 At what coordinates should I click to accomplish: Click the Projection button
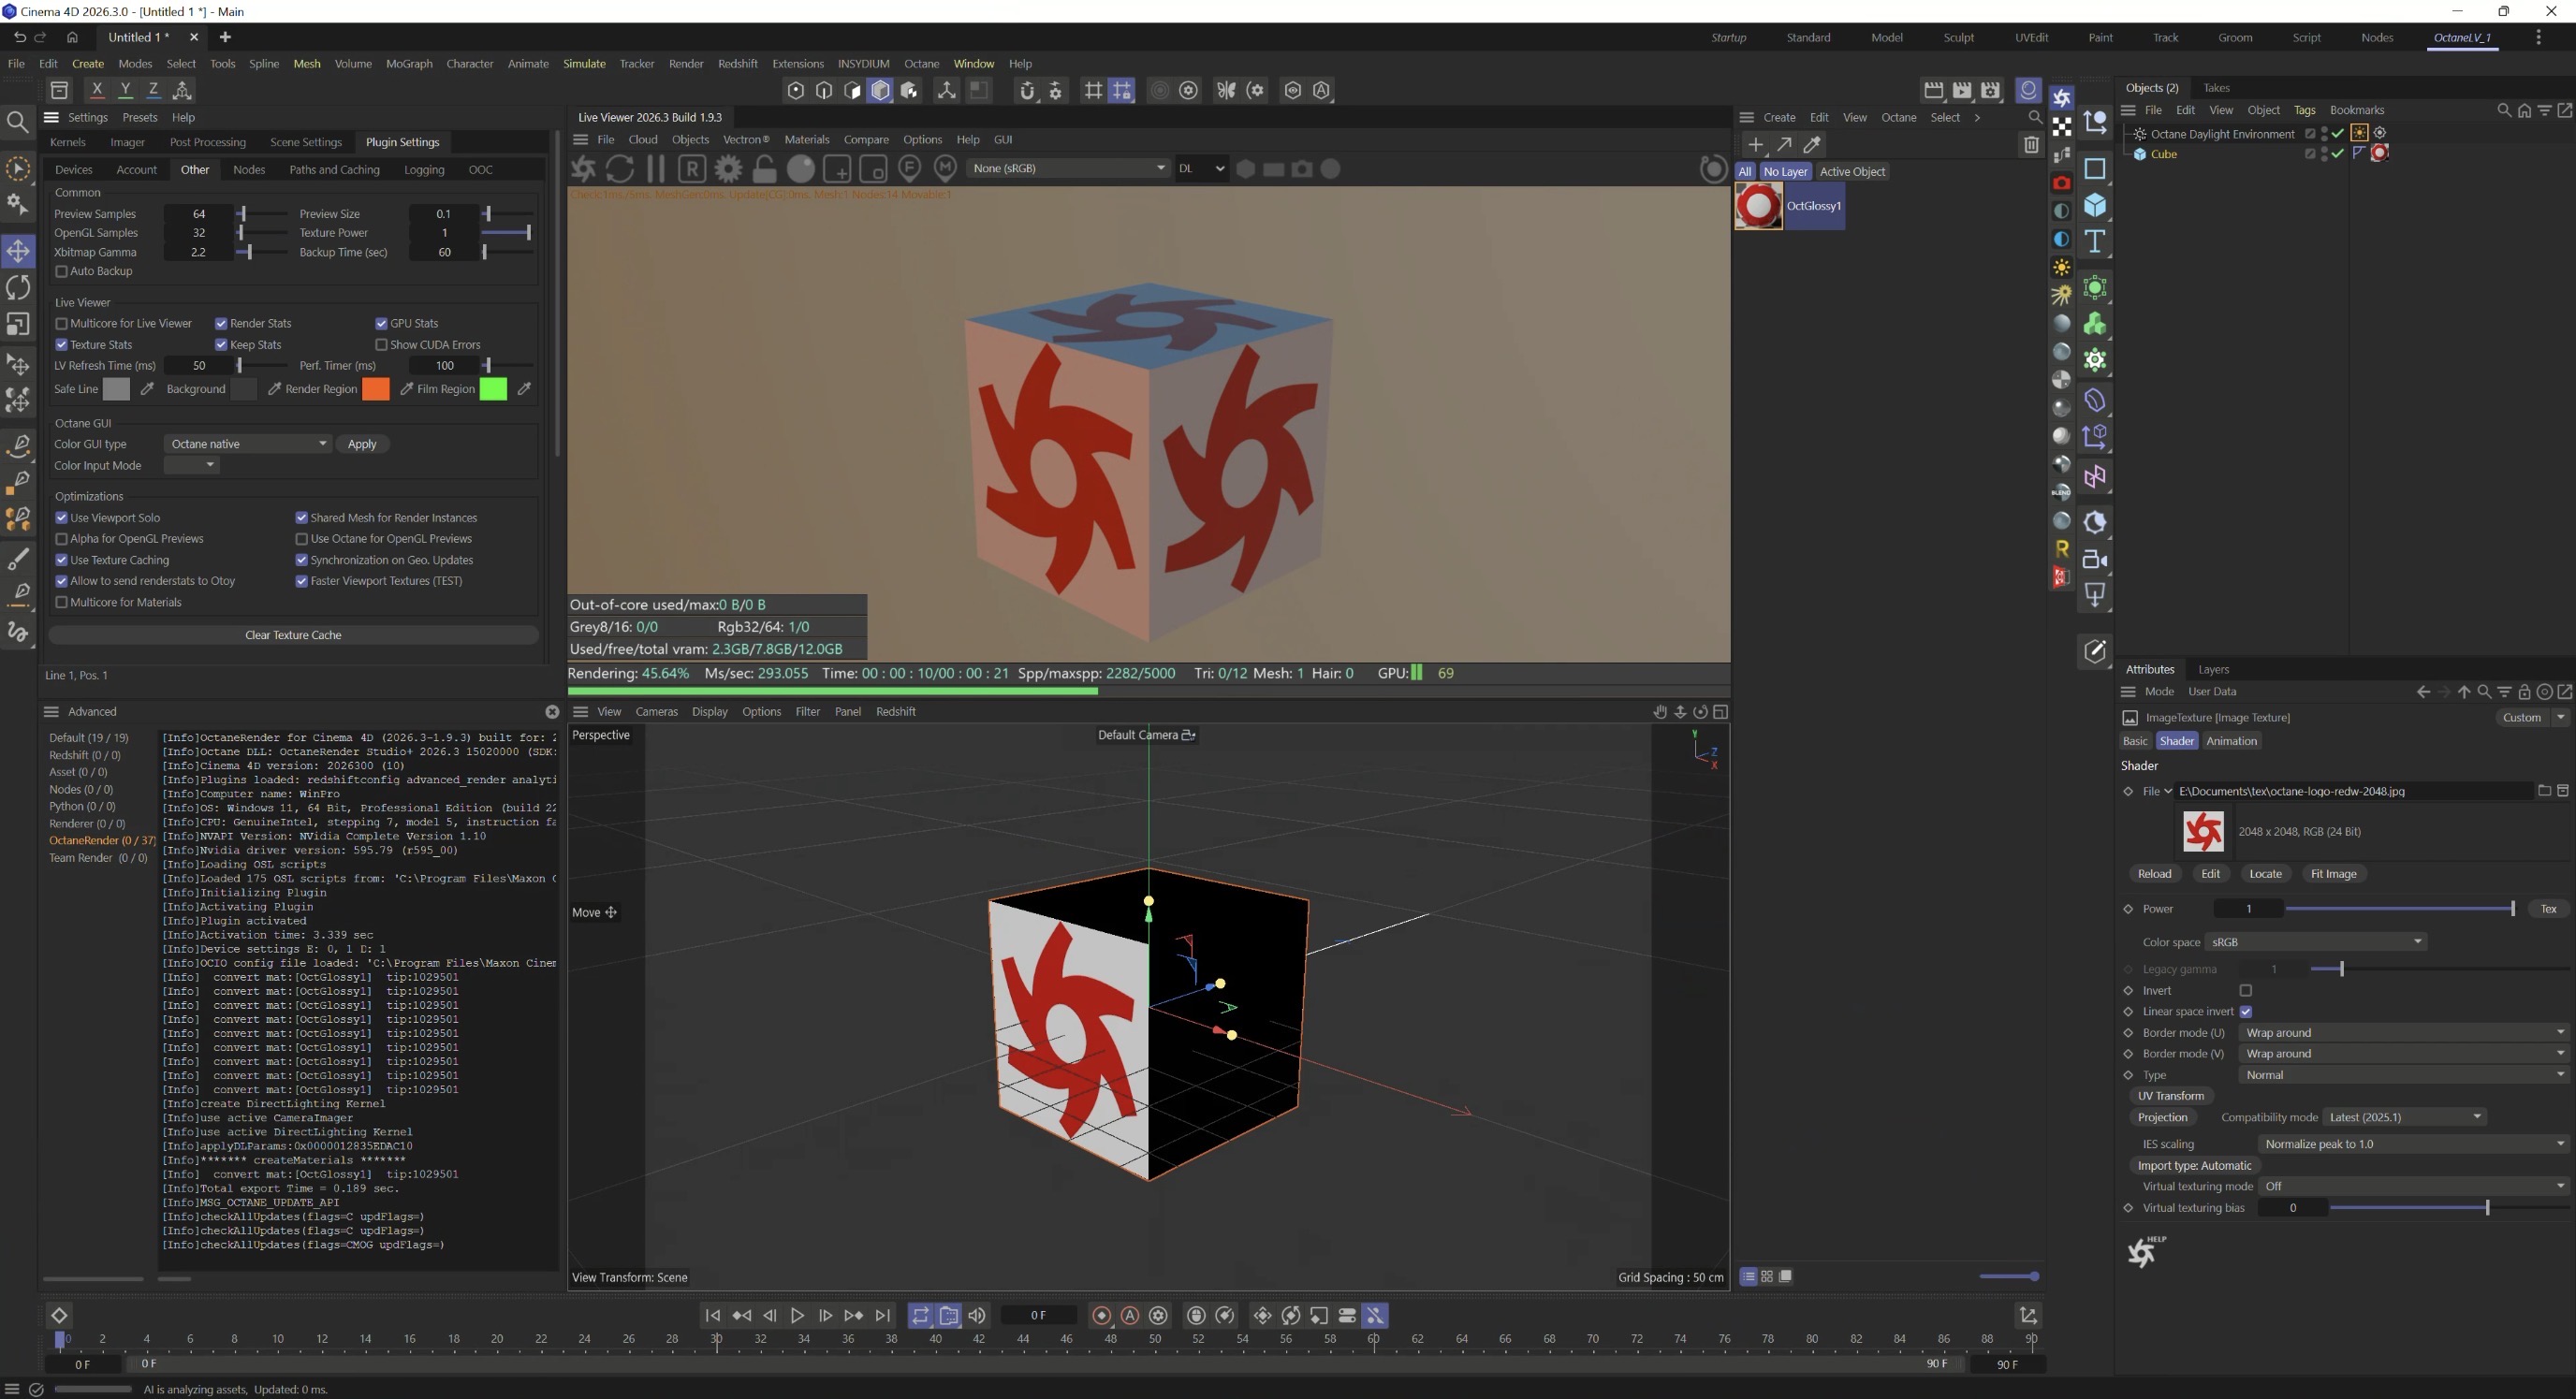click(x=2162, y=1117)
